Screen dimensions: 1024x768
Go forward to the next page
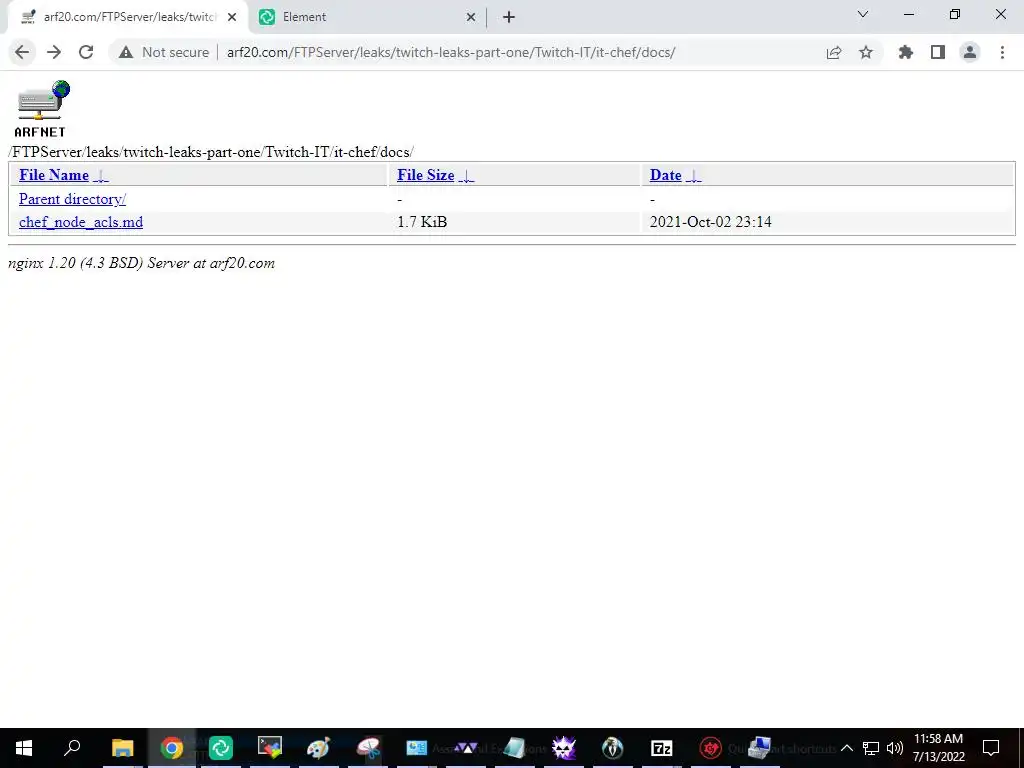point(54,52)
